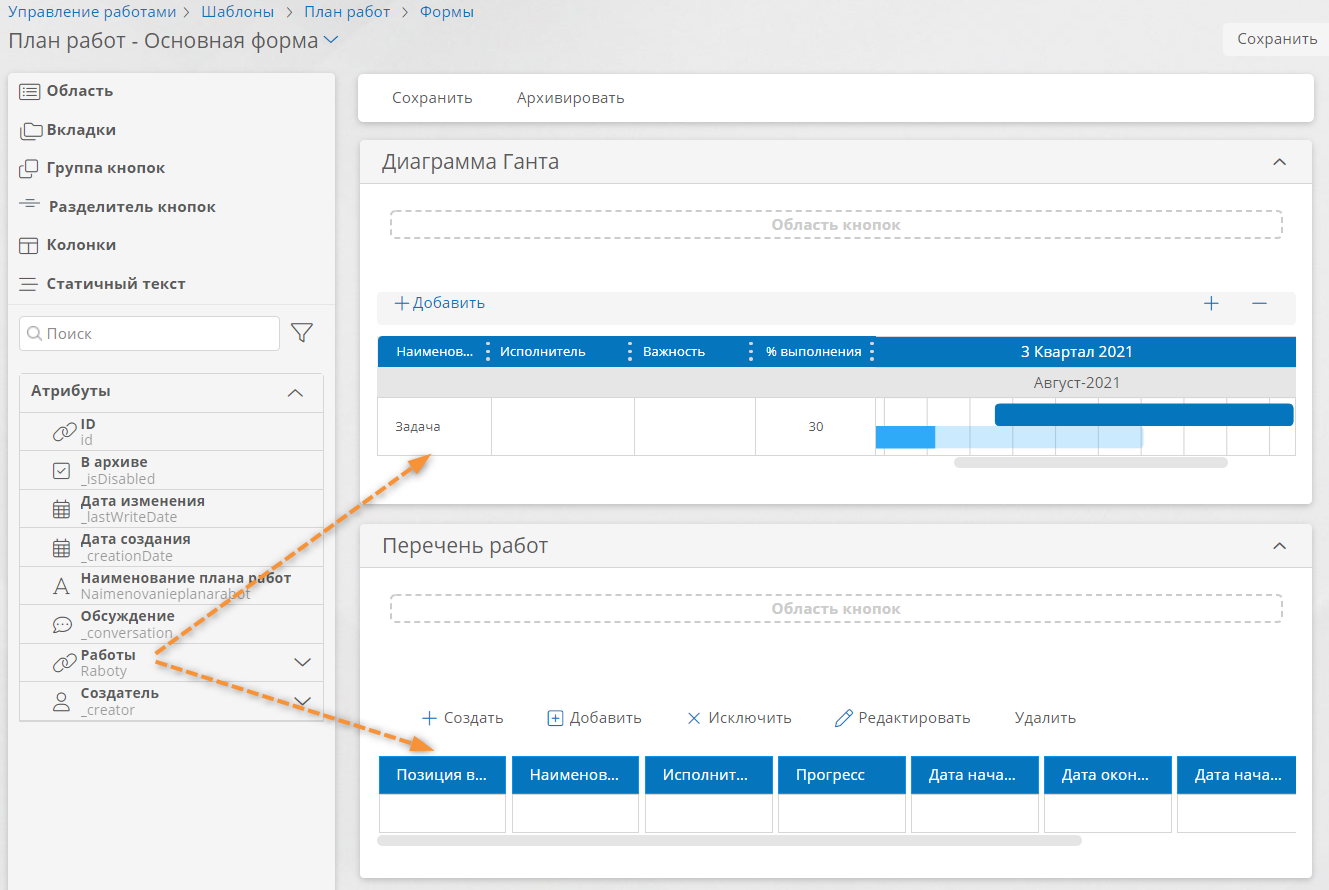
Task: Pick the Группа кнопок element icon
Action: coord(30,168)
